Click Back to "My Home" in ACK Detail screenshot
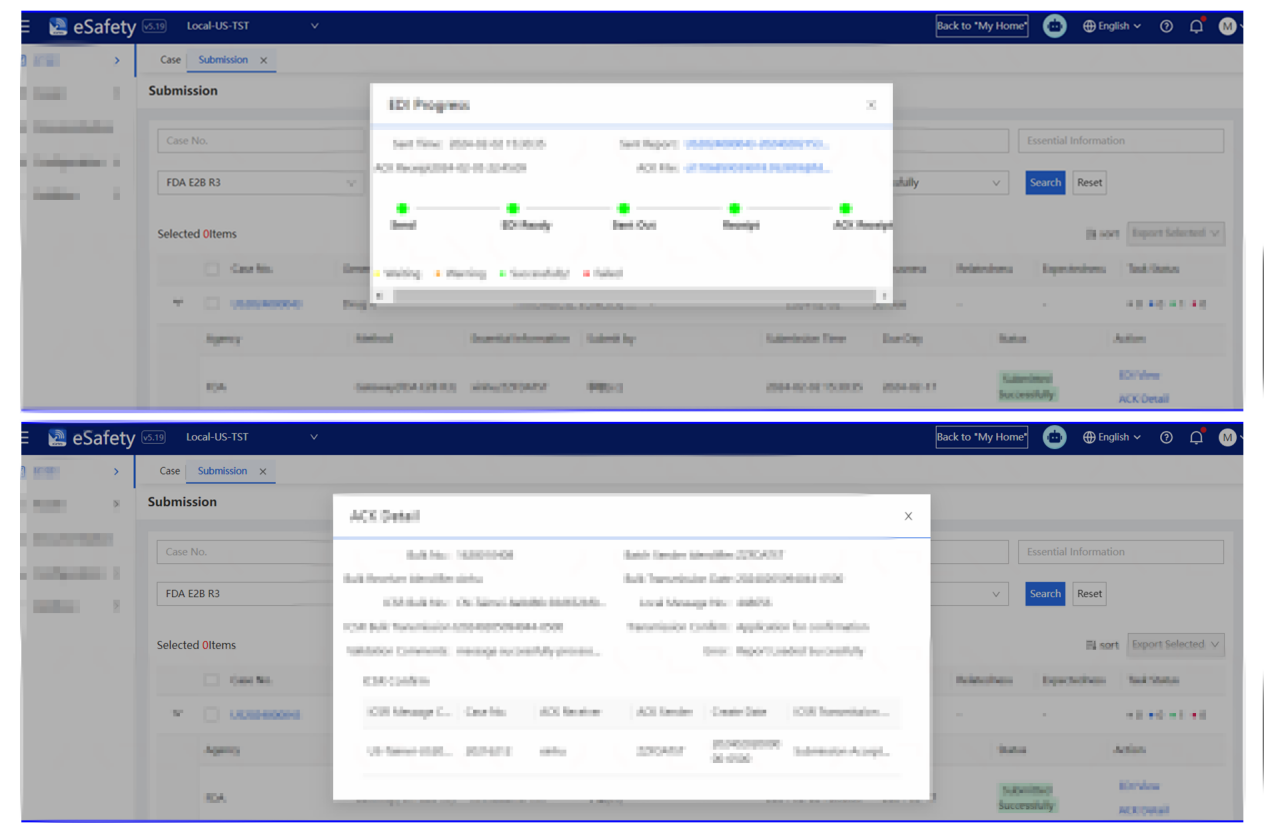The height and width of the screenshot is (833, 1264). pyautogui.click(x=982, y=437)
